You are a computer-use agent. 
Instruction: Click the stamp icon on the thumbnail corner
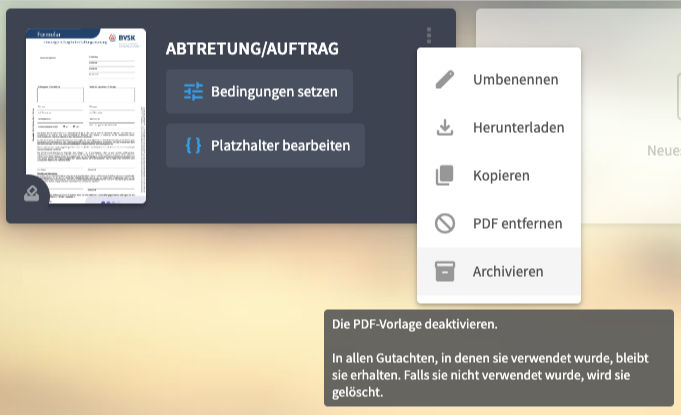(x=31, y=194)
